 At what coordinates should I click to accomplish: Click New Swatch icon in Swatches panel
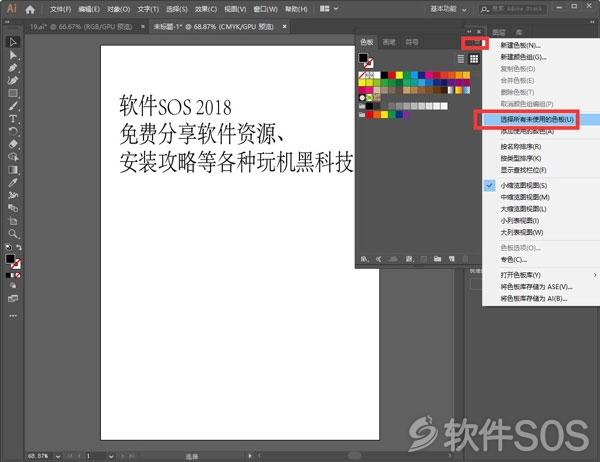[452, 259]
